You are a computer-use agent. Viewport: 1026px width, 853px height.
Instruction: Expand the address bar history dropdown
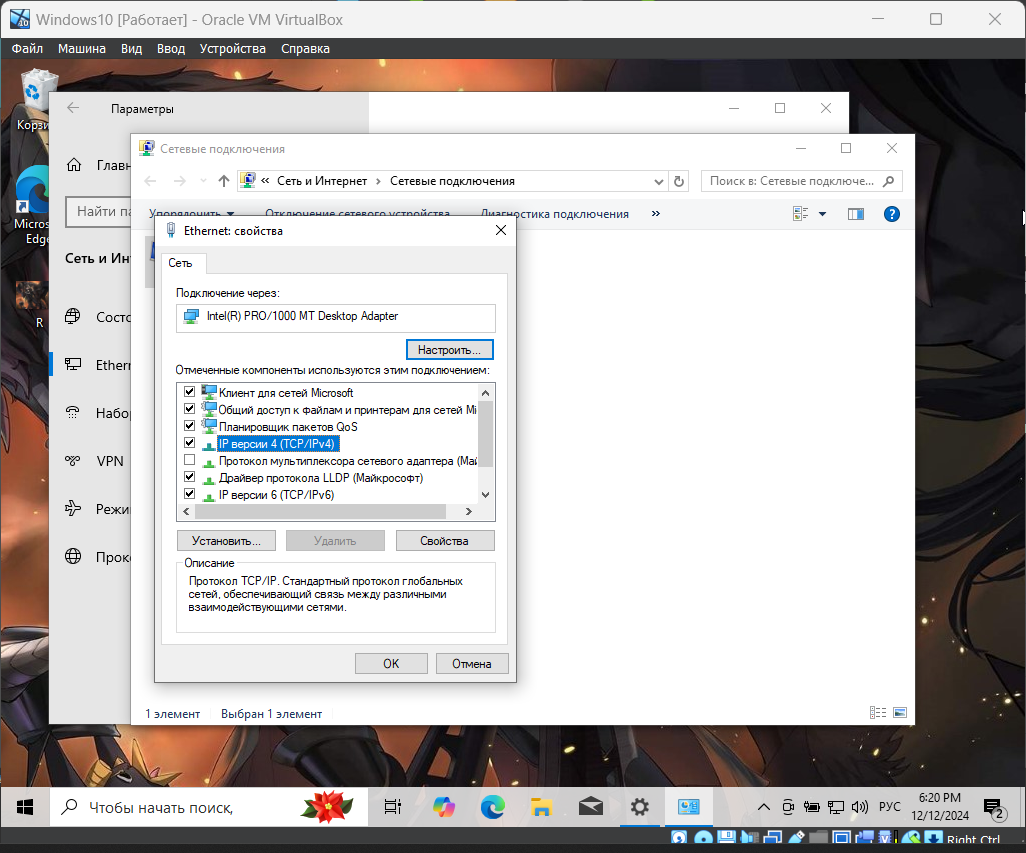(658, 182)
